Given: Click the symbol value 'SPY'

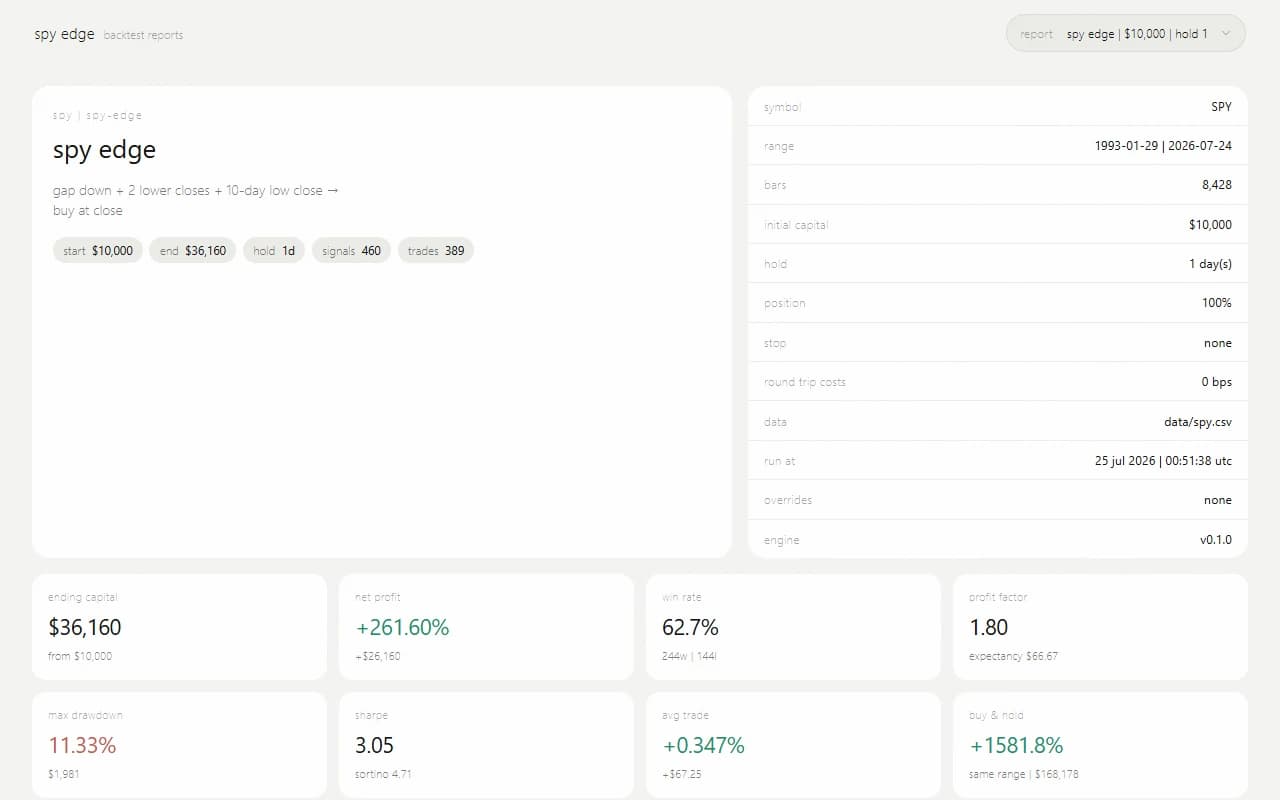Looking at the screenshot, I should coord(1221,107).
